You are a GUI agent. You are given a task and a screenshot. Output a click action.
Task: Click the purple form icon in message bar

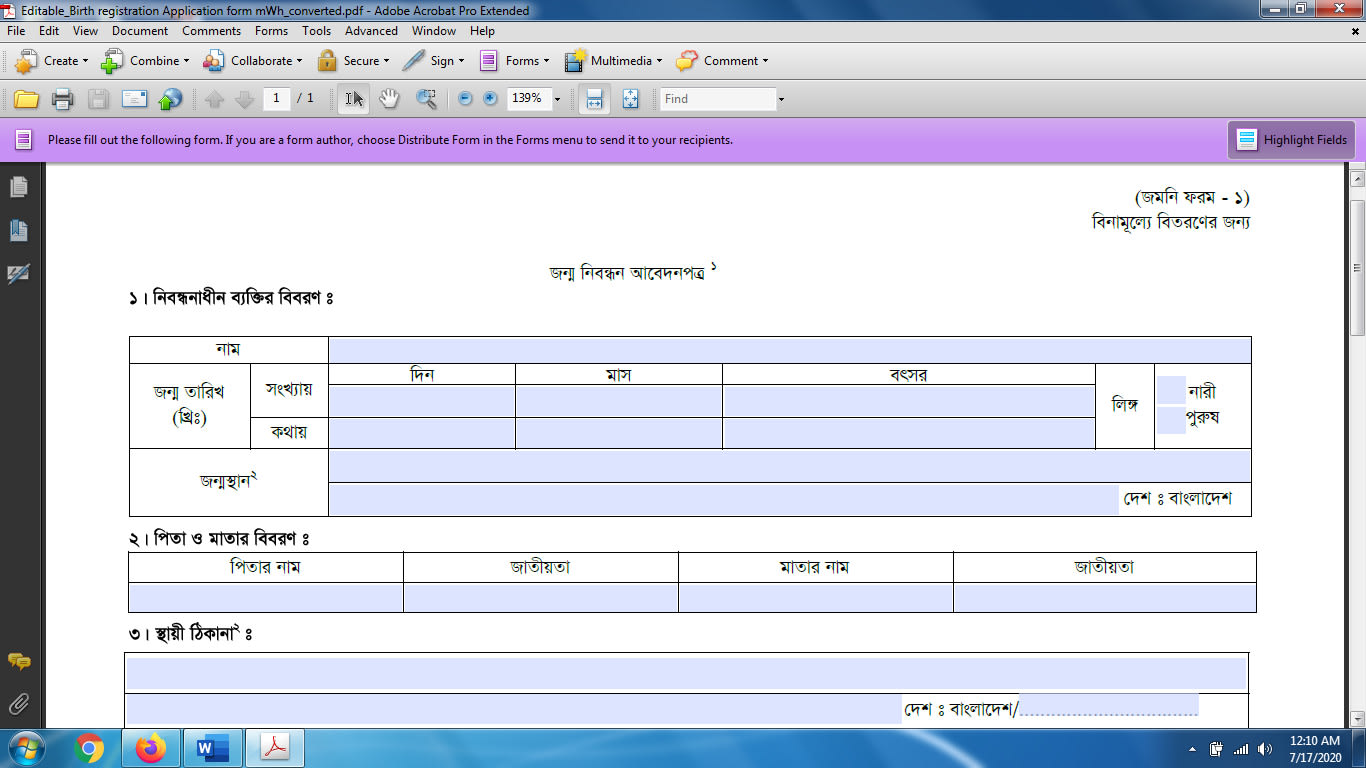[x=24, y=140]
